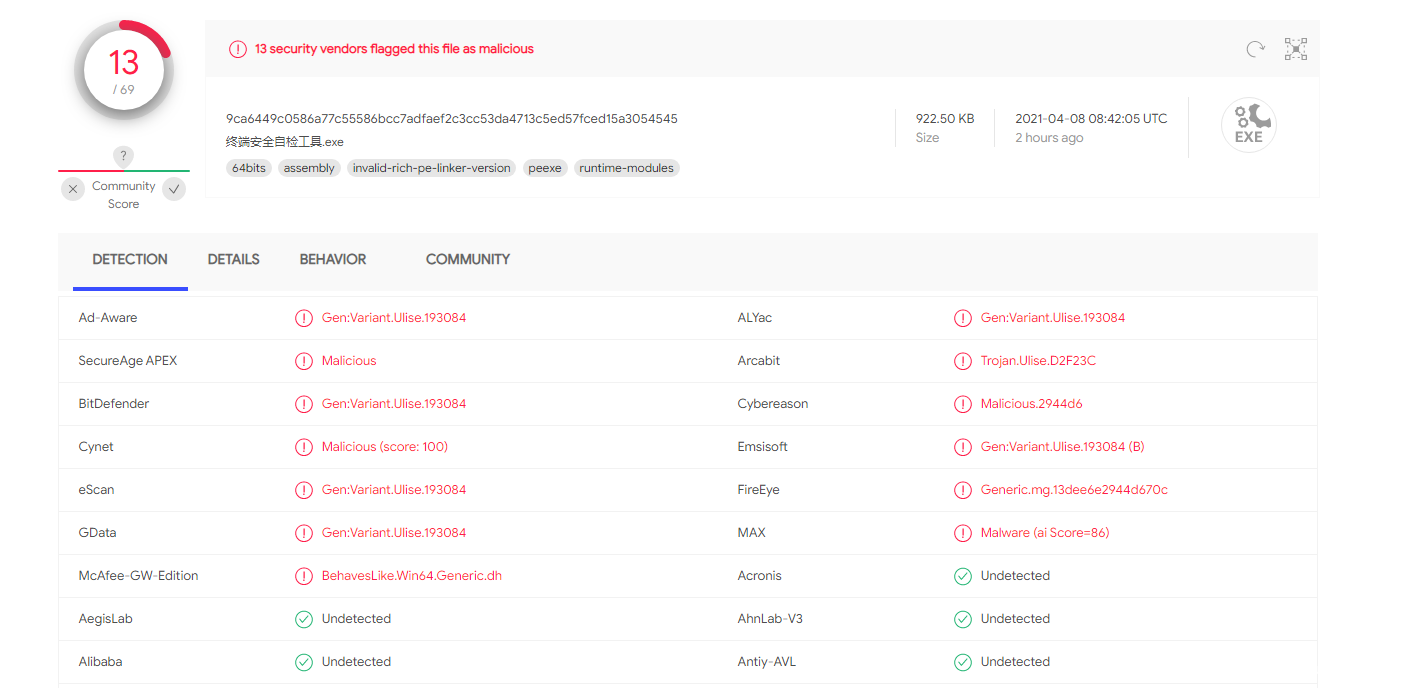1414x688 pixels.
Task: Click the file SHA-256 hash text
Action: pos(452,119)
